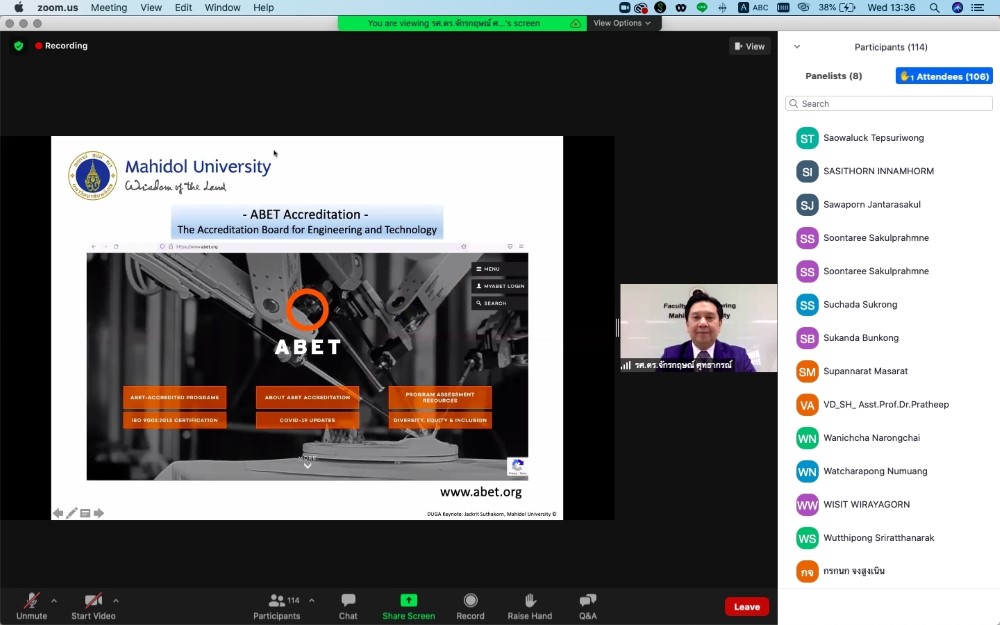Click the green encryption shield icon
The image size is (1000, 625).
coord(18,46)
